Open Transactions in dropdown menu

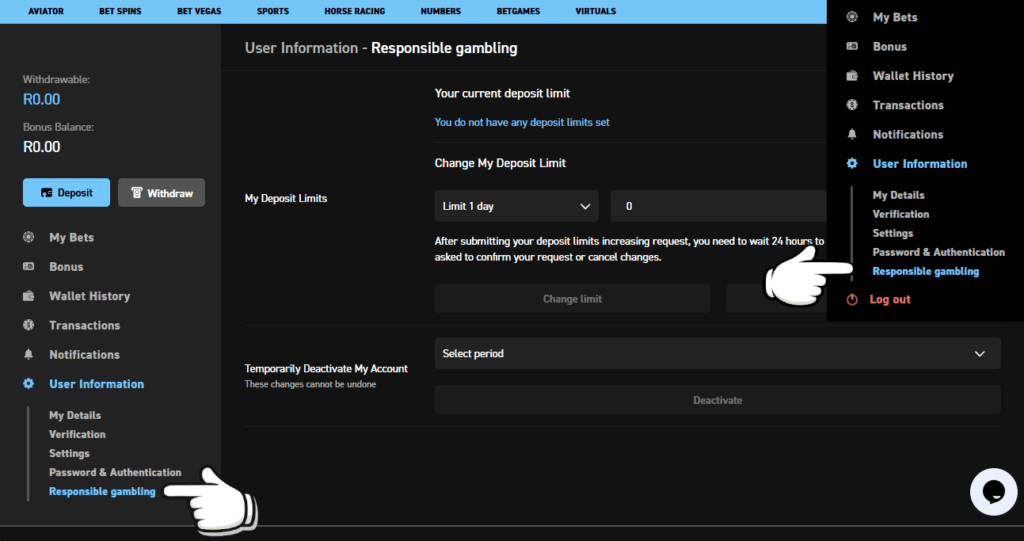(x=908, y=105)
